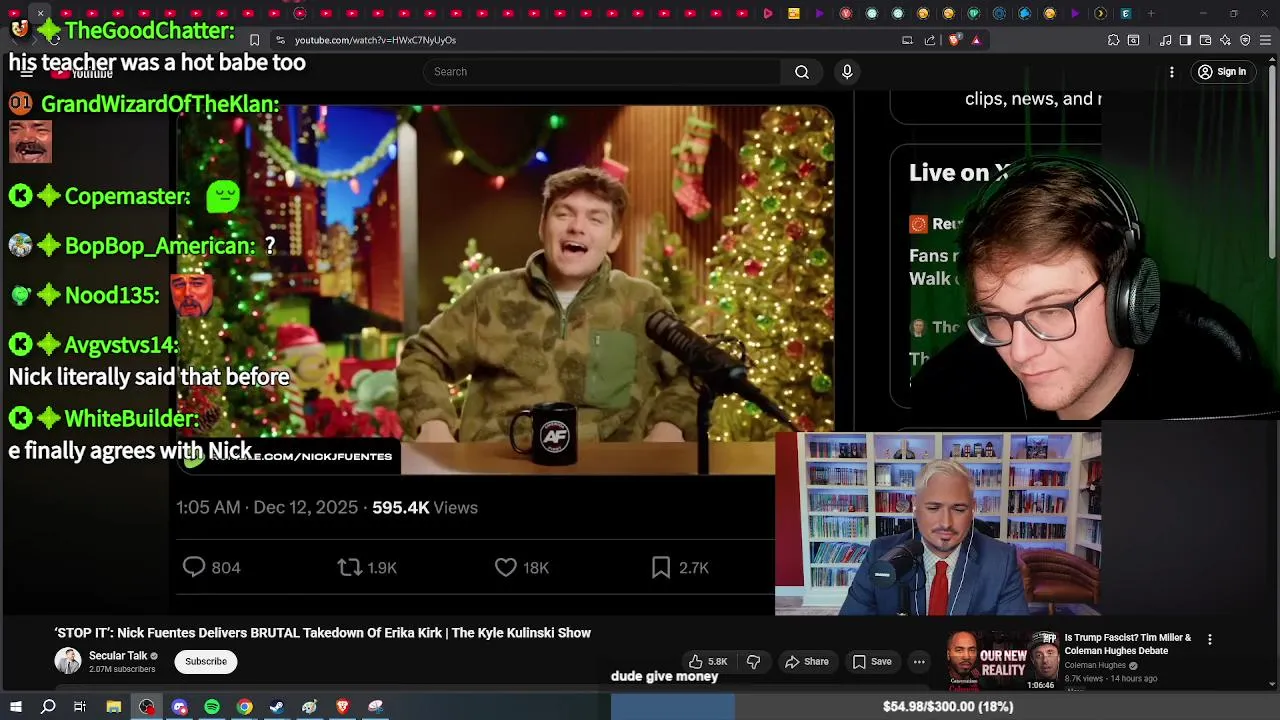Click the '595.4K Views' text on tweet
The height and width of the screenshot is (720, 1280).
[425, 507]
